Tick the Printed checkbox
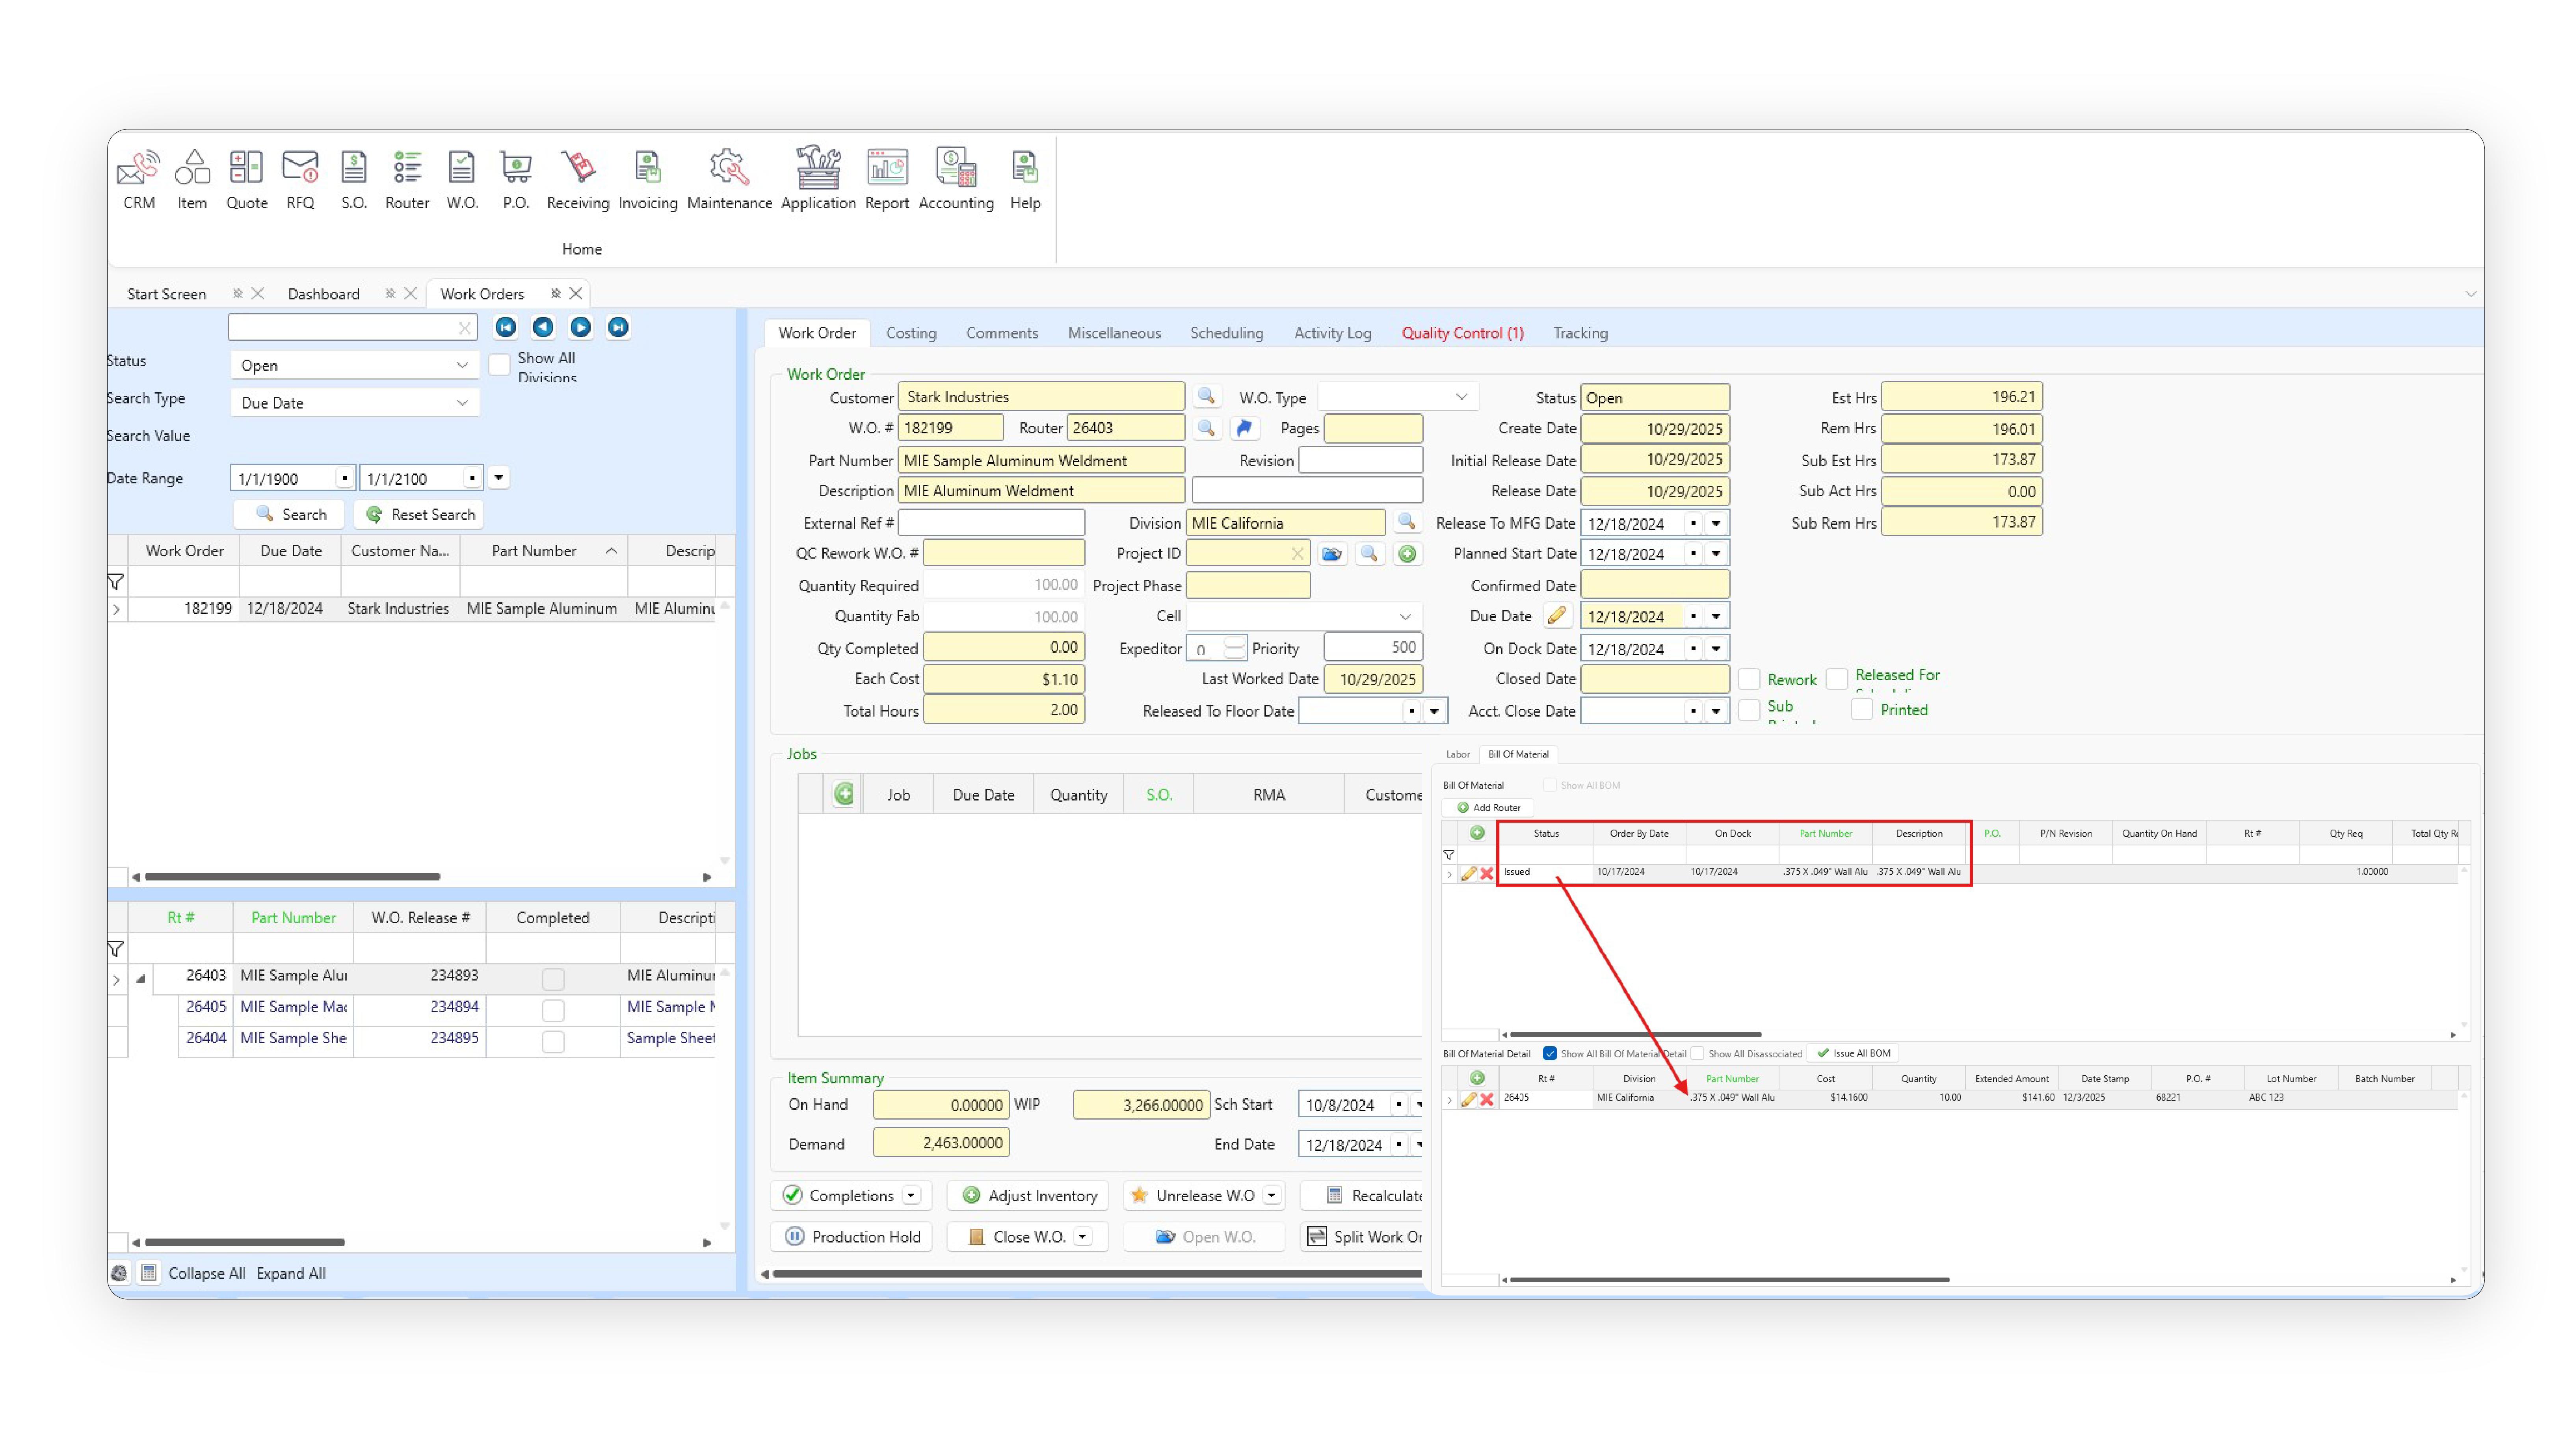 pos(1861,709)
